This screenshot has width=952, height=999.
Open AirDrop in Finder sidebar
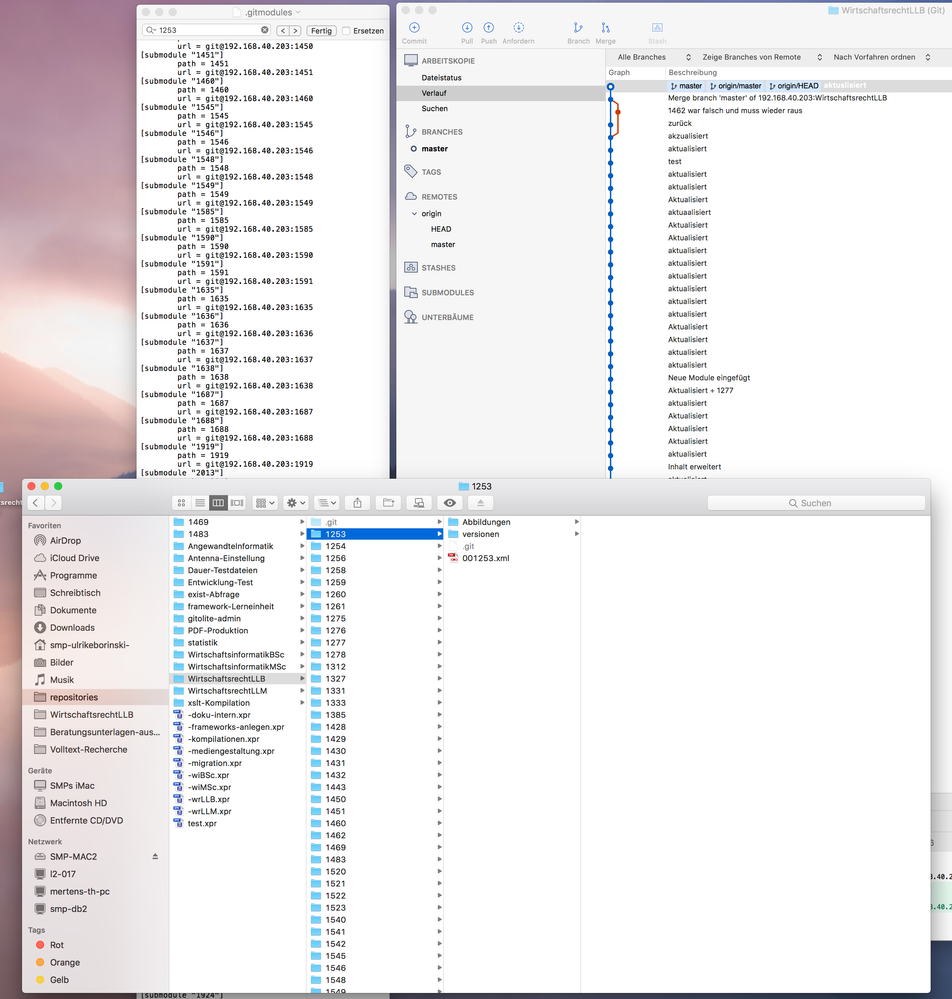pos(65,540)
